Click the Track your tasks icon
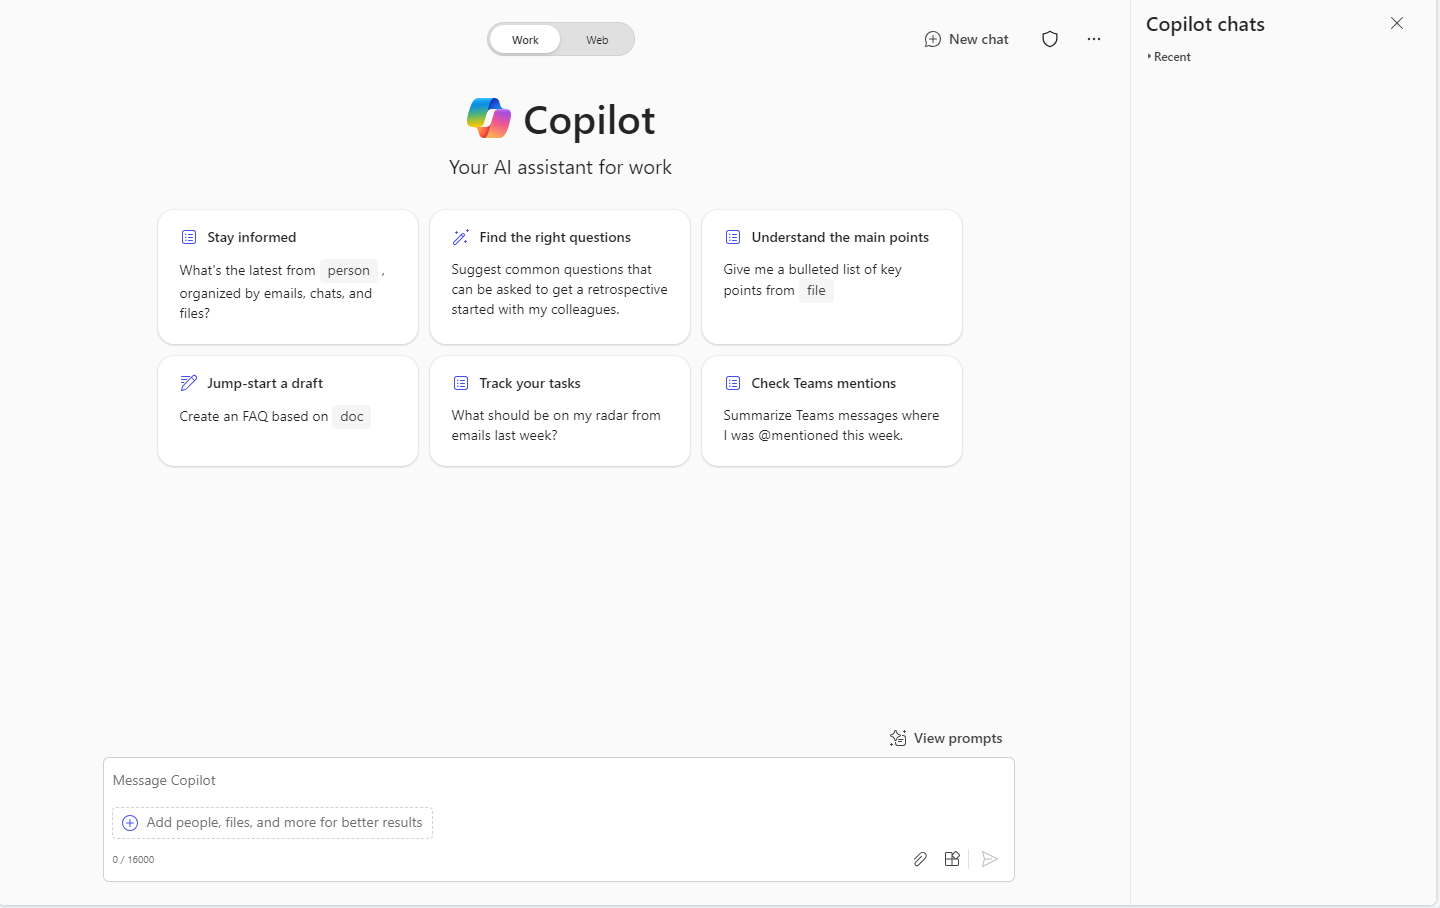 tap(461, 383)
